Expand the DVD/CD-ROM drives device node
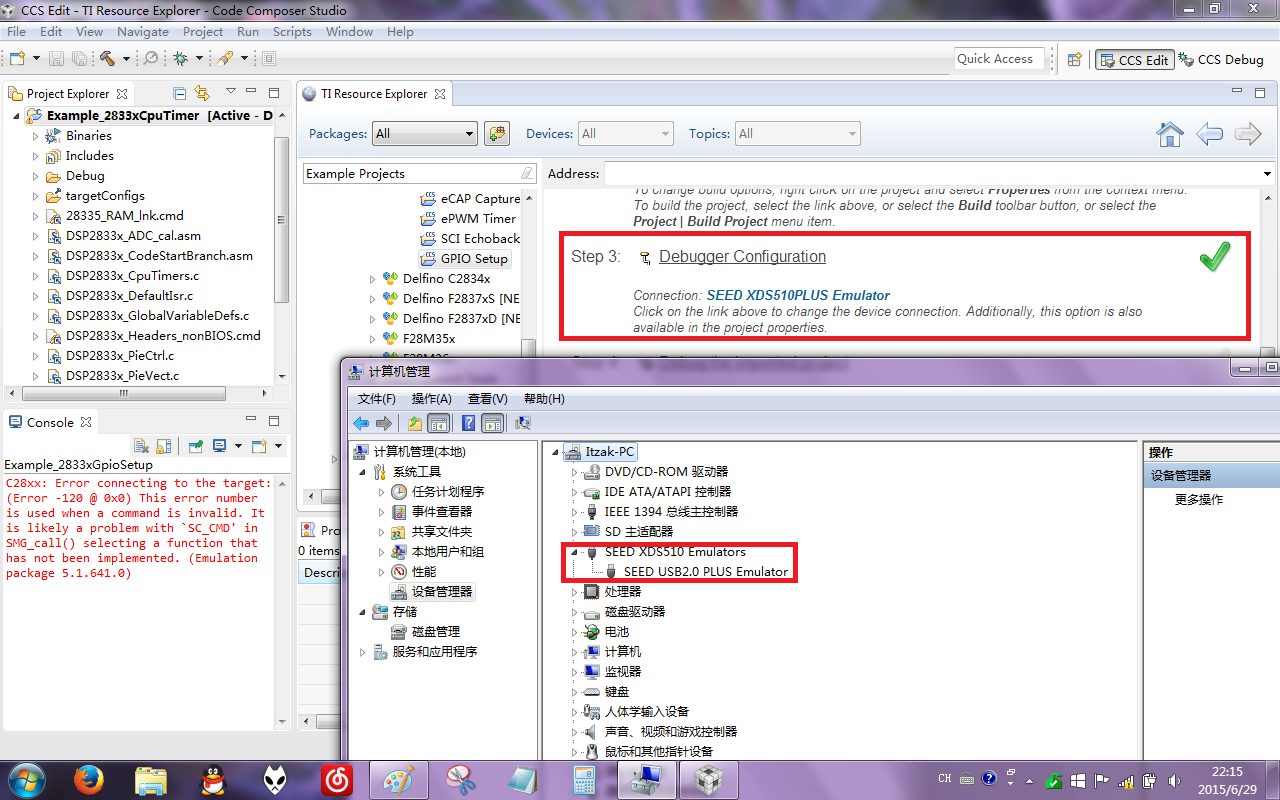The width and height of the screenshot is (1280, 800). coord(574,472)
